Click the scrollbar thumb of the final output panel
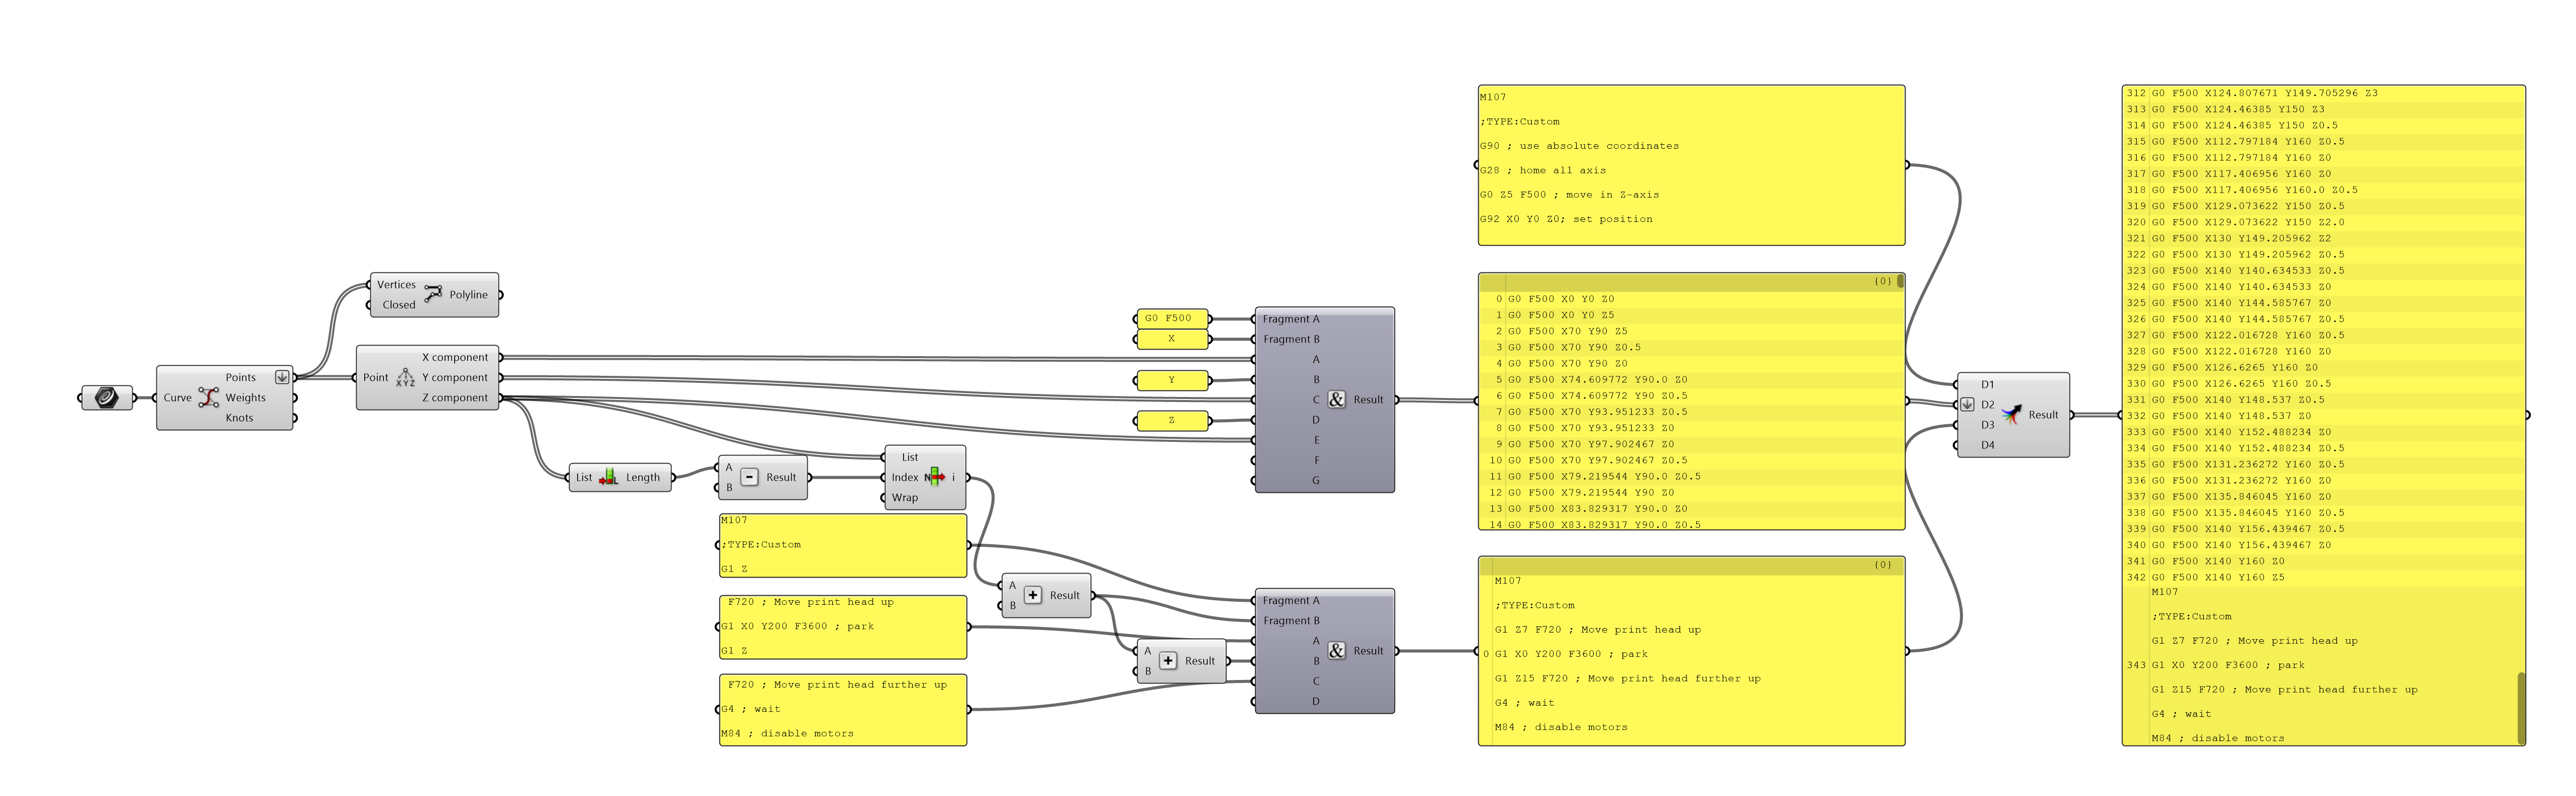The height and width of the screenshot is (796, 2576). tap(2521, 708)
